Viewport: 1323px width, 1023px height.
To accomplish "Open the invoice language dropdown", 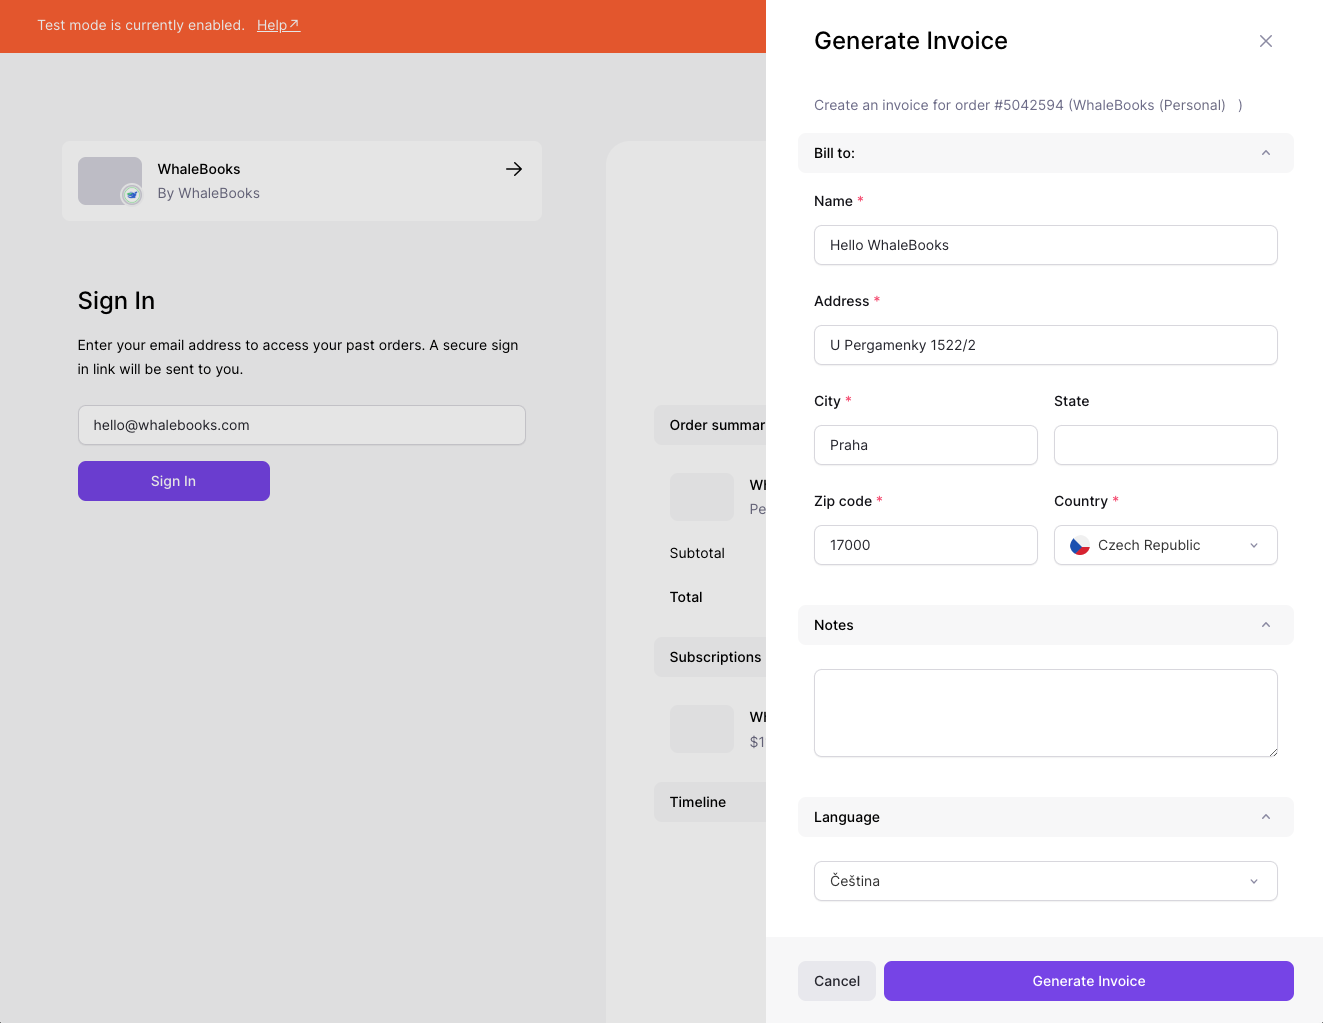I will pos(1046,881).
